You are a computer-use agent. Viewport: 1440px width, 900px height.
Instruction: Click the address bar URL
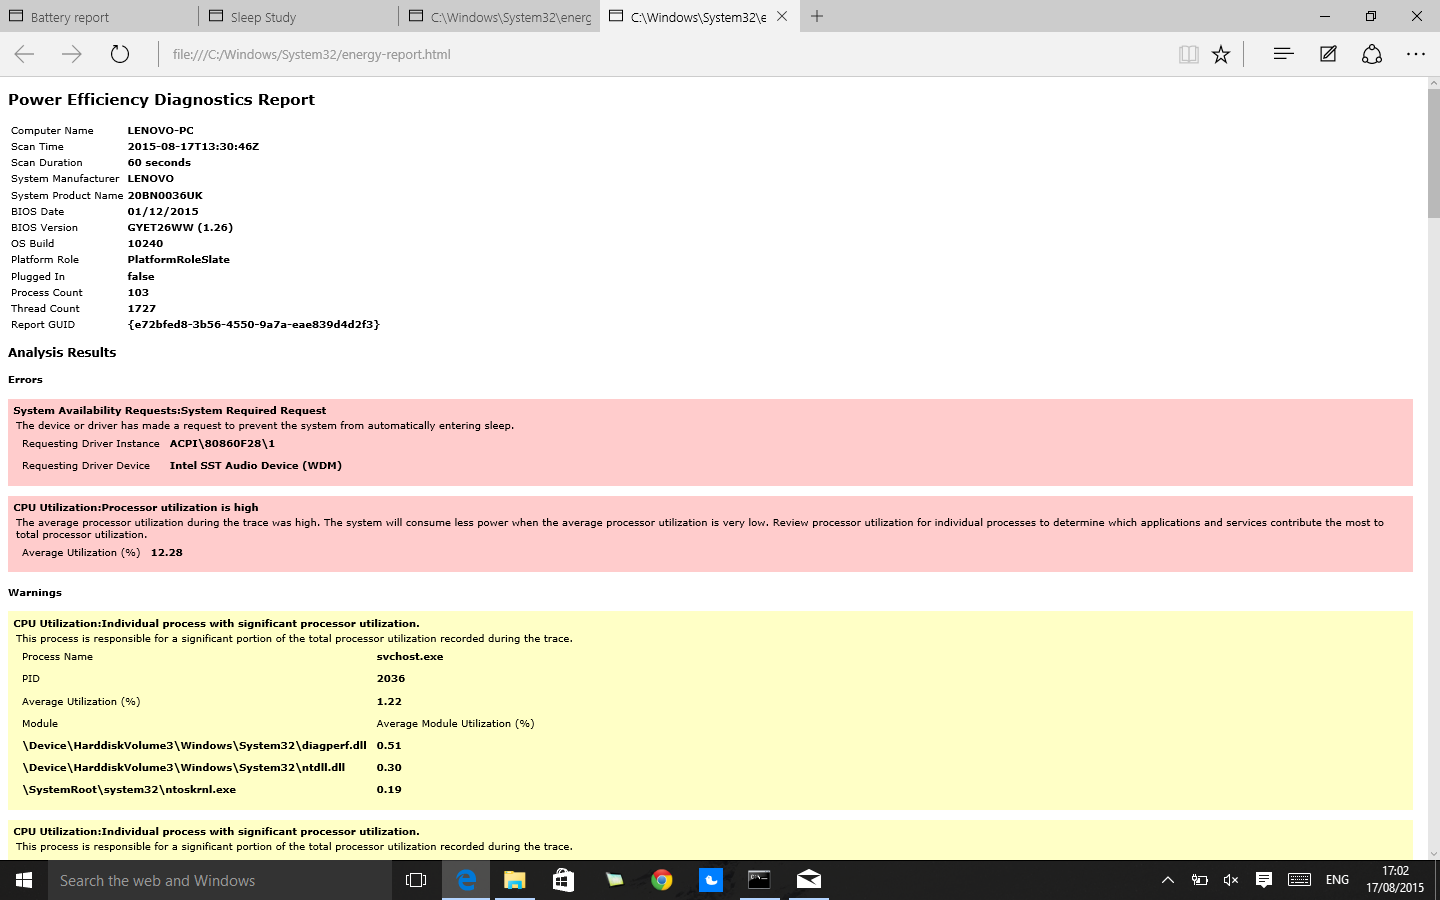click(311, 54)
